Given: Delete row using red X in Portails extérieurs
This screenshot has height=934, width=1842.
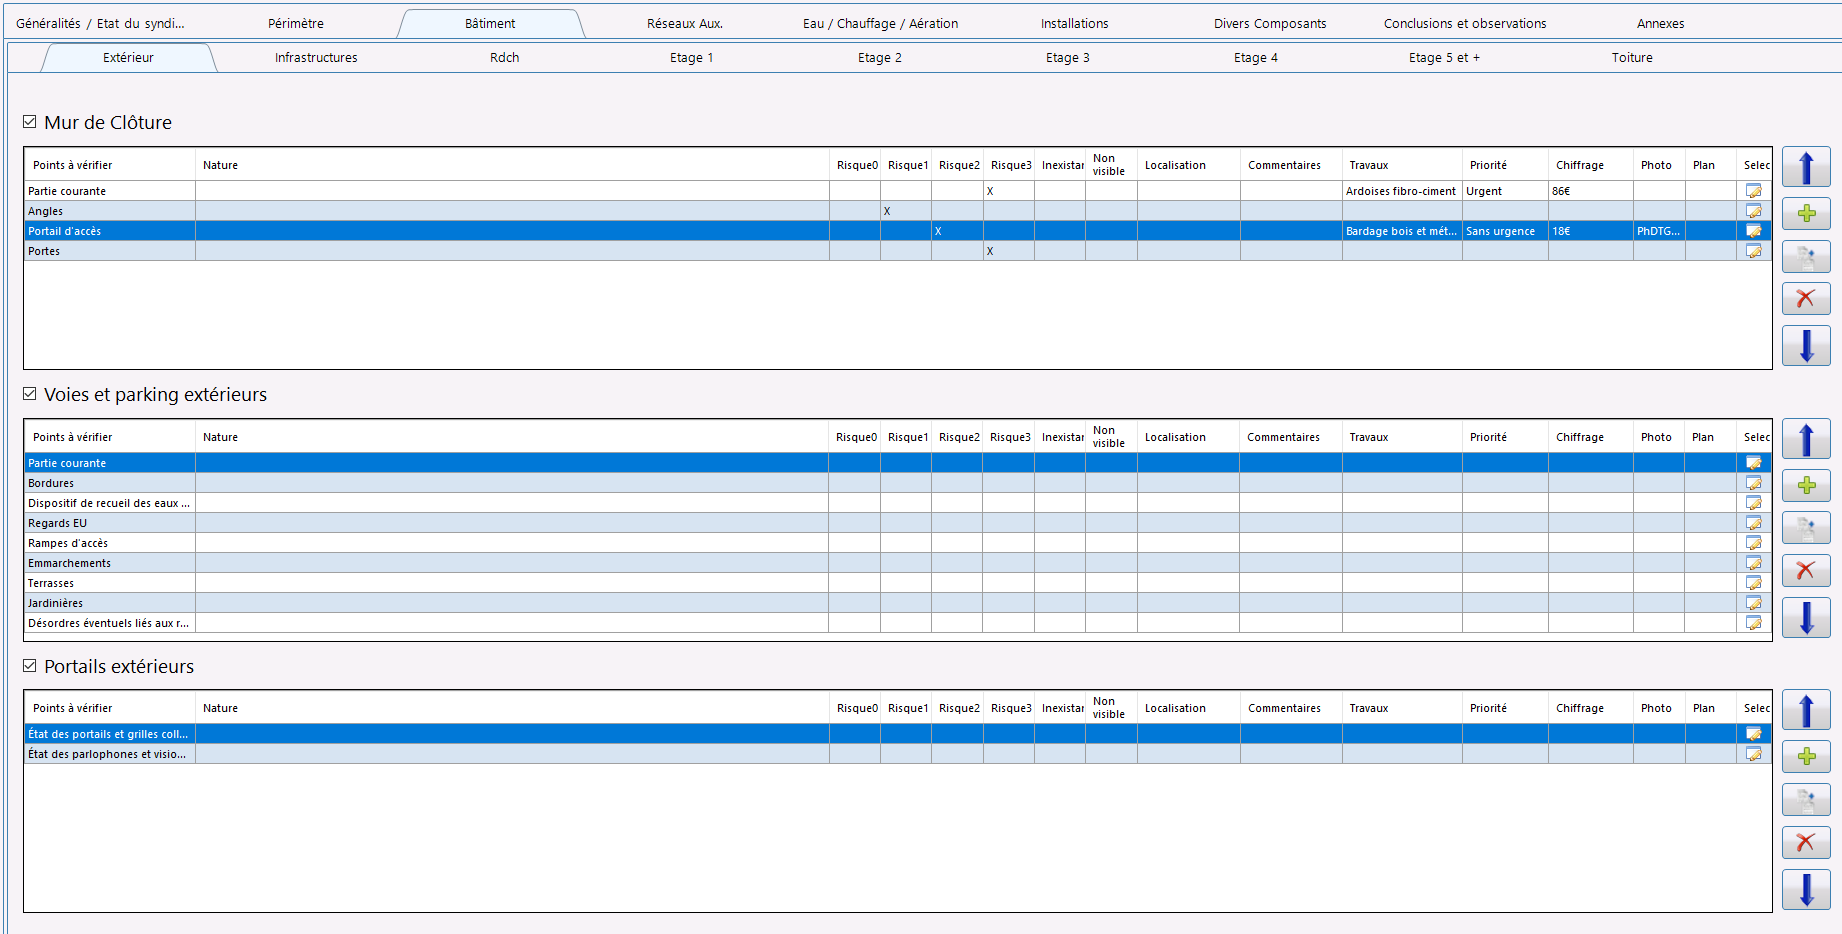Looking at the screenshot, I should point(1806,842).
